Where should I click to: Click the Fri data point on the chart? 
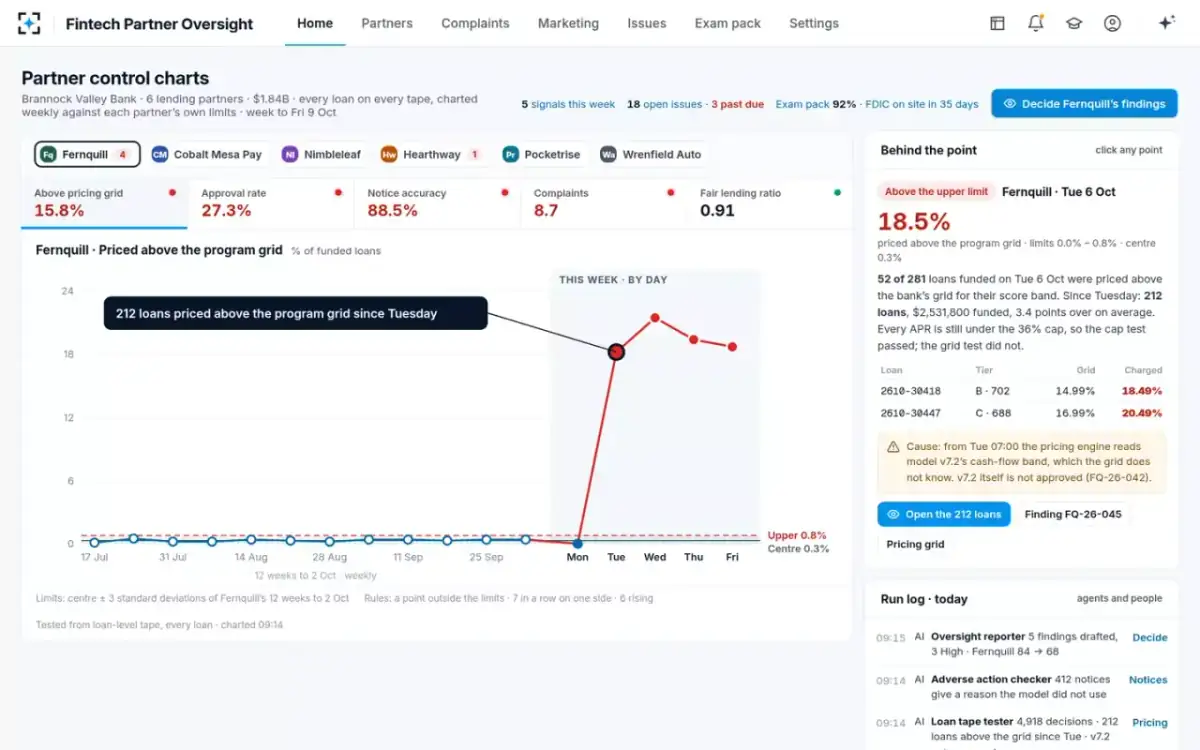732,347
